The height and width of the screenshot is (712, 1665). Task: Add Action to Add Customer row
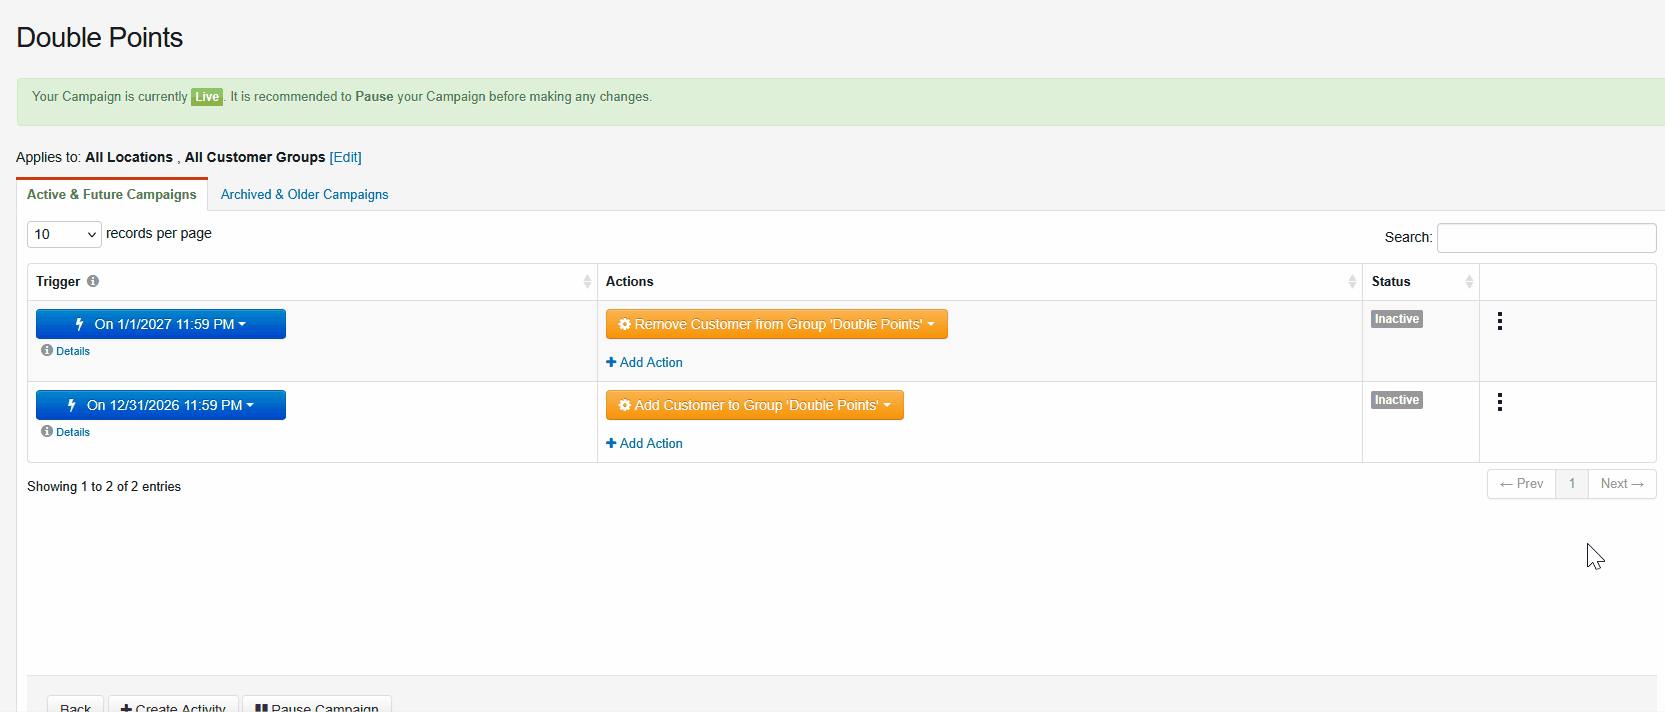[644, 443]
